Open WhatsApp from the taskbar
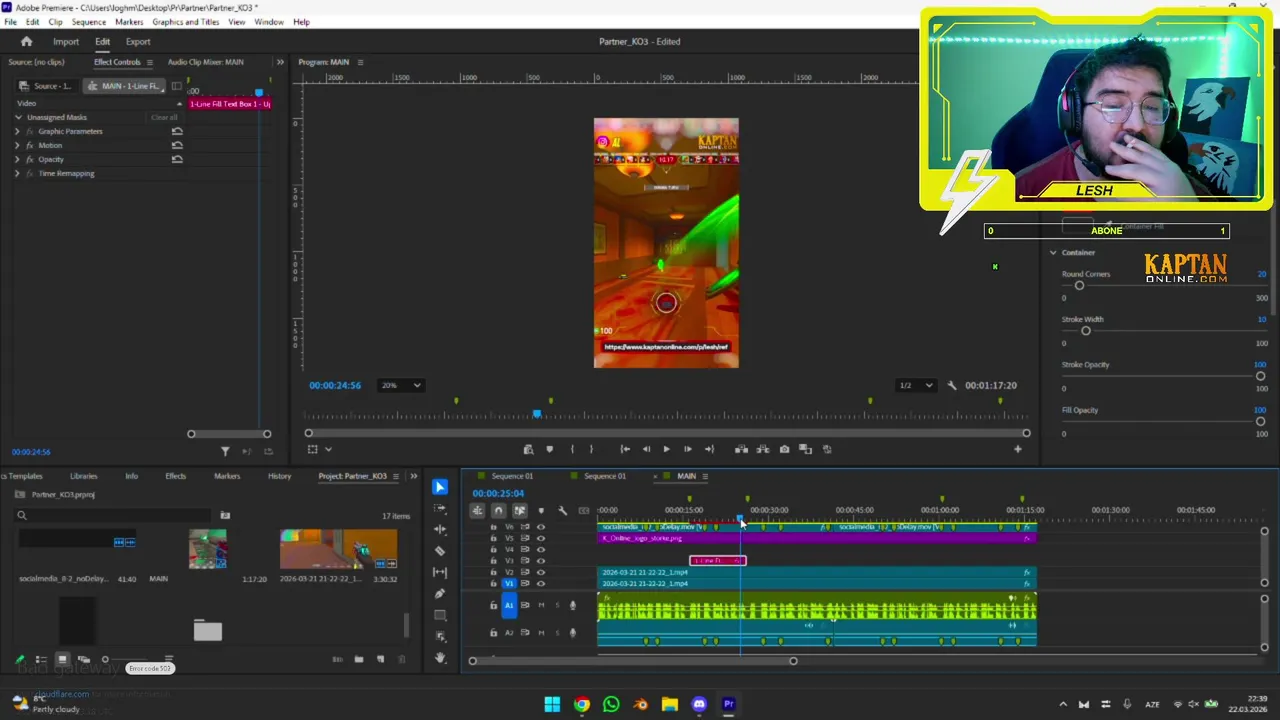 click(611, 704)
